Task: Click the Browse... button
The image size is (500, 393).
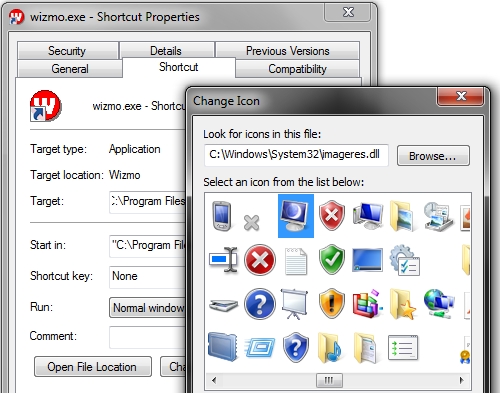Action: [433, 156]
